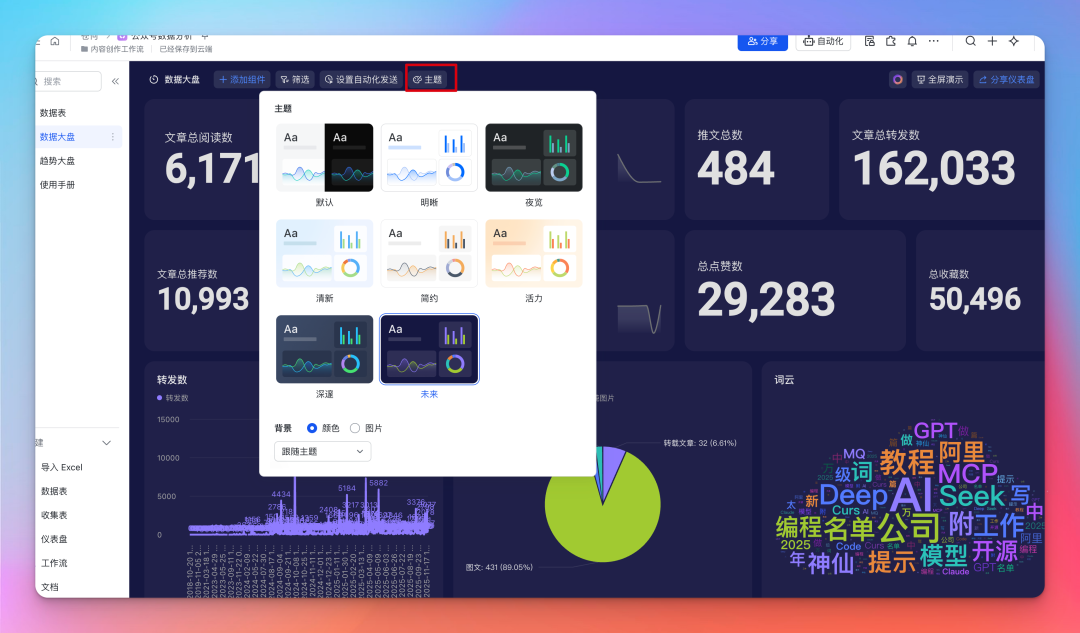
Task: Open the sparkle AI assistant icon
Action: [1014, 41]
